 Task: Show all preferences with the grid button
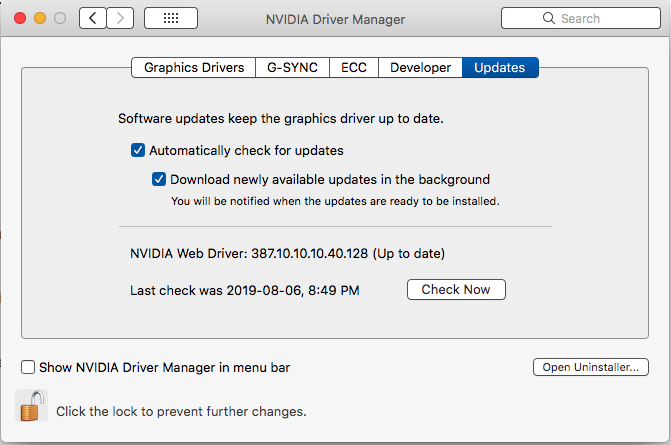171,18
